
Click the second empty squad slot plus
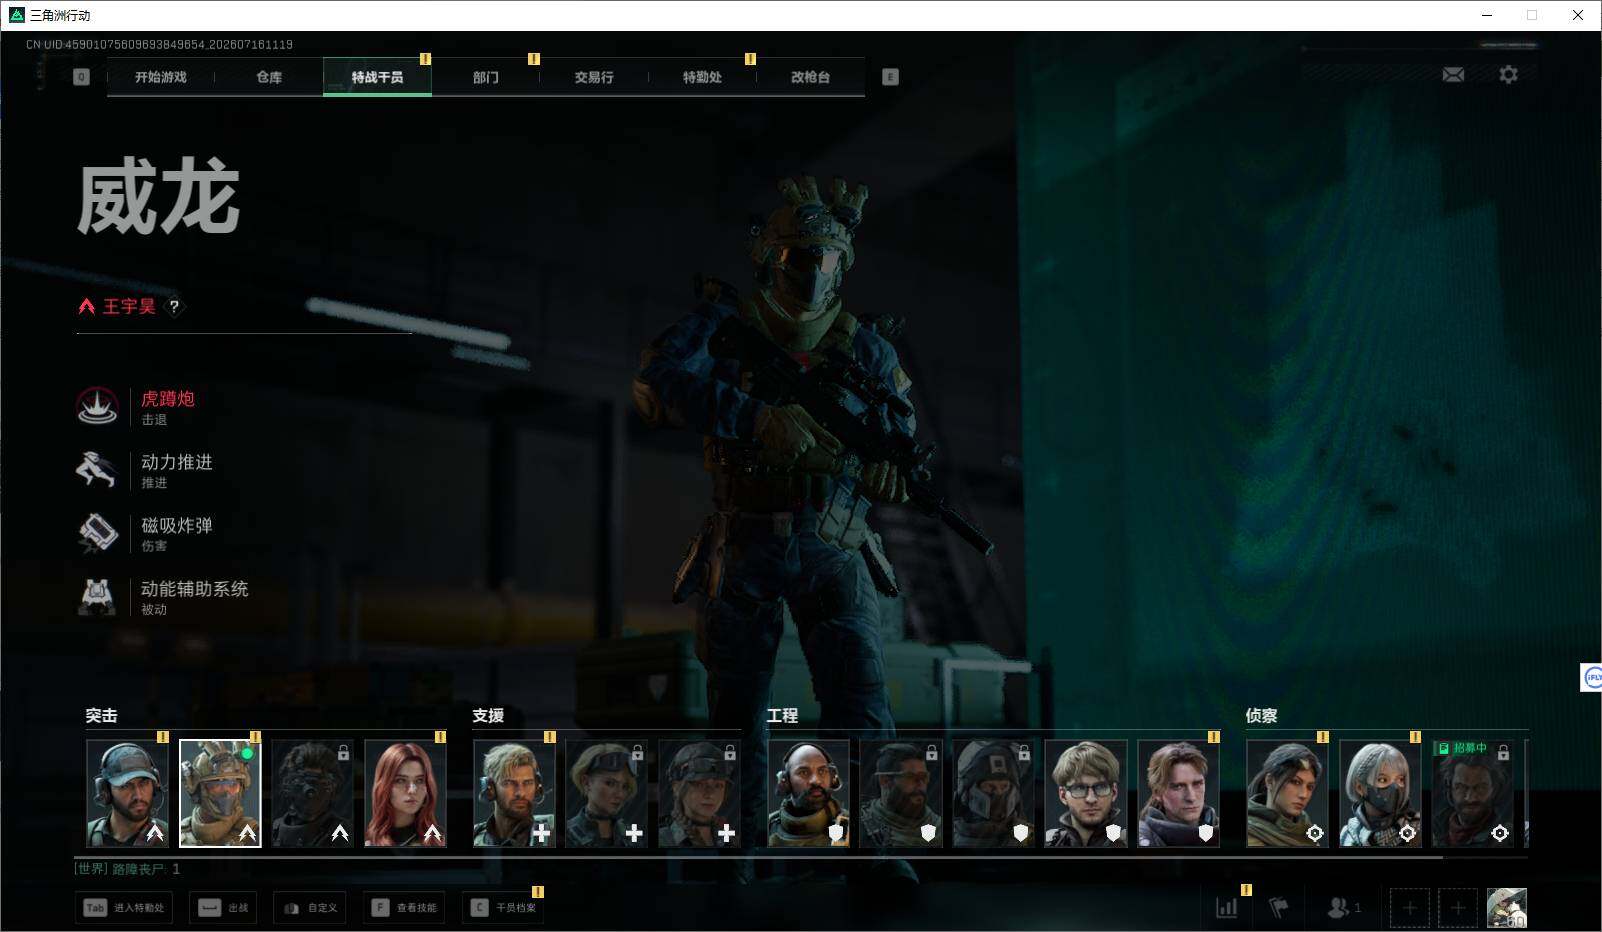(x=1458, y=908)
